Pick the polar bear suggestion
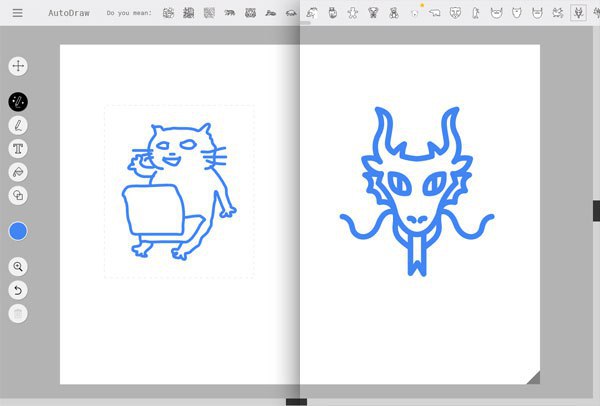Screen dimensions: 600x406 (x=435, y=13)
